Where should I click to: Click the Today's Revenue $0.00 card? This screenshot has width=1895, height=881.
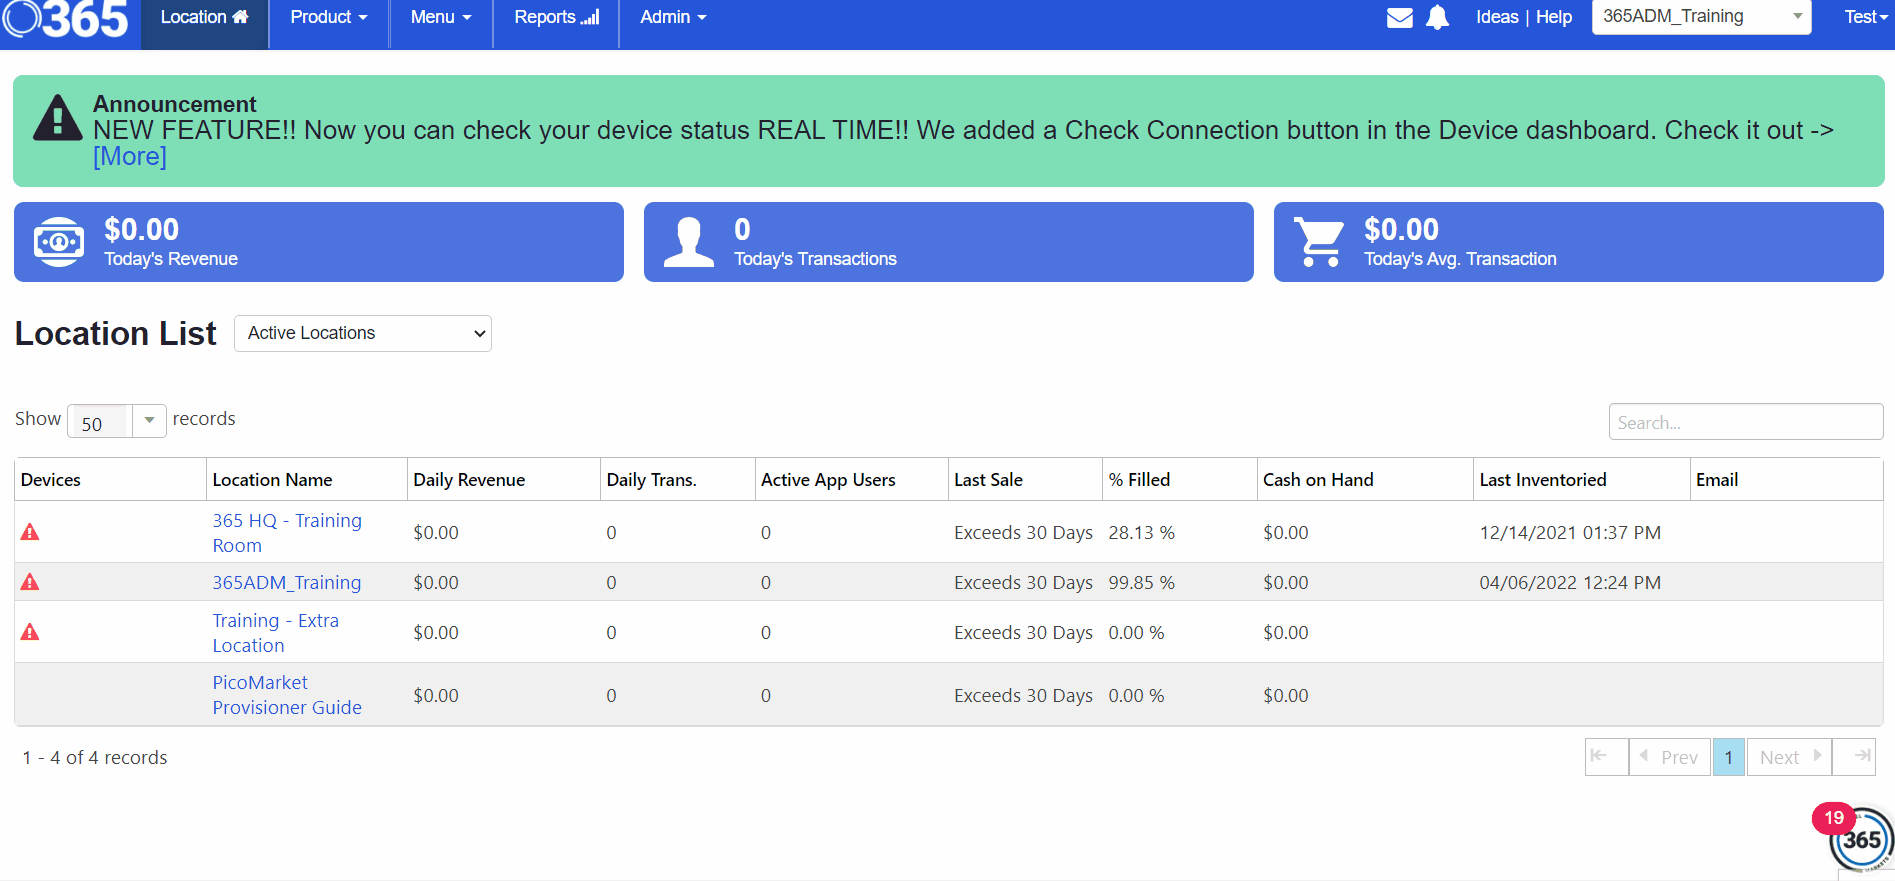click(319, 242)
